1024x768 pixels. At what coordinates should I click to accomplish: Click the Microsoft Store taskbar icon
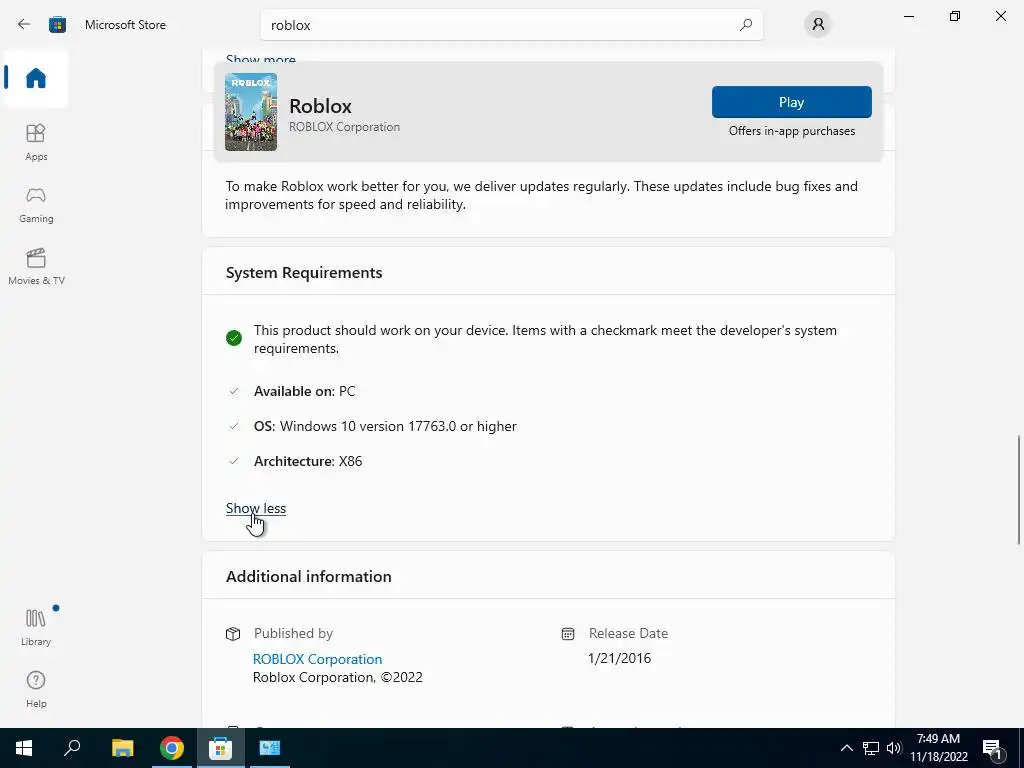(221, 748)
